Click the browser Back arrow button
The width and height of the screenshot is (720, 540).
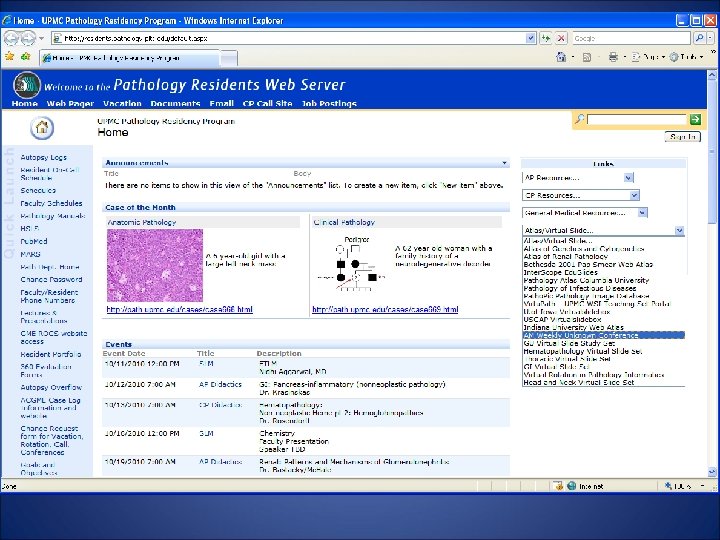(x=11, y=38)
